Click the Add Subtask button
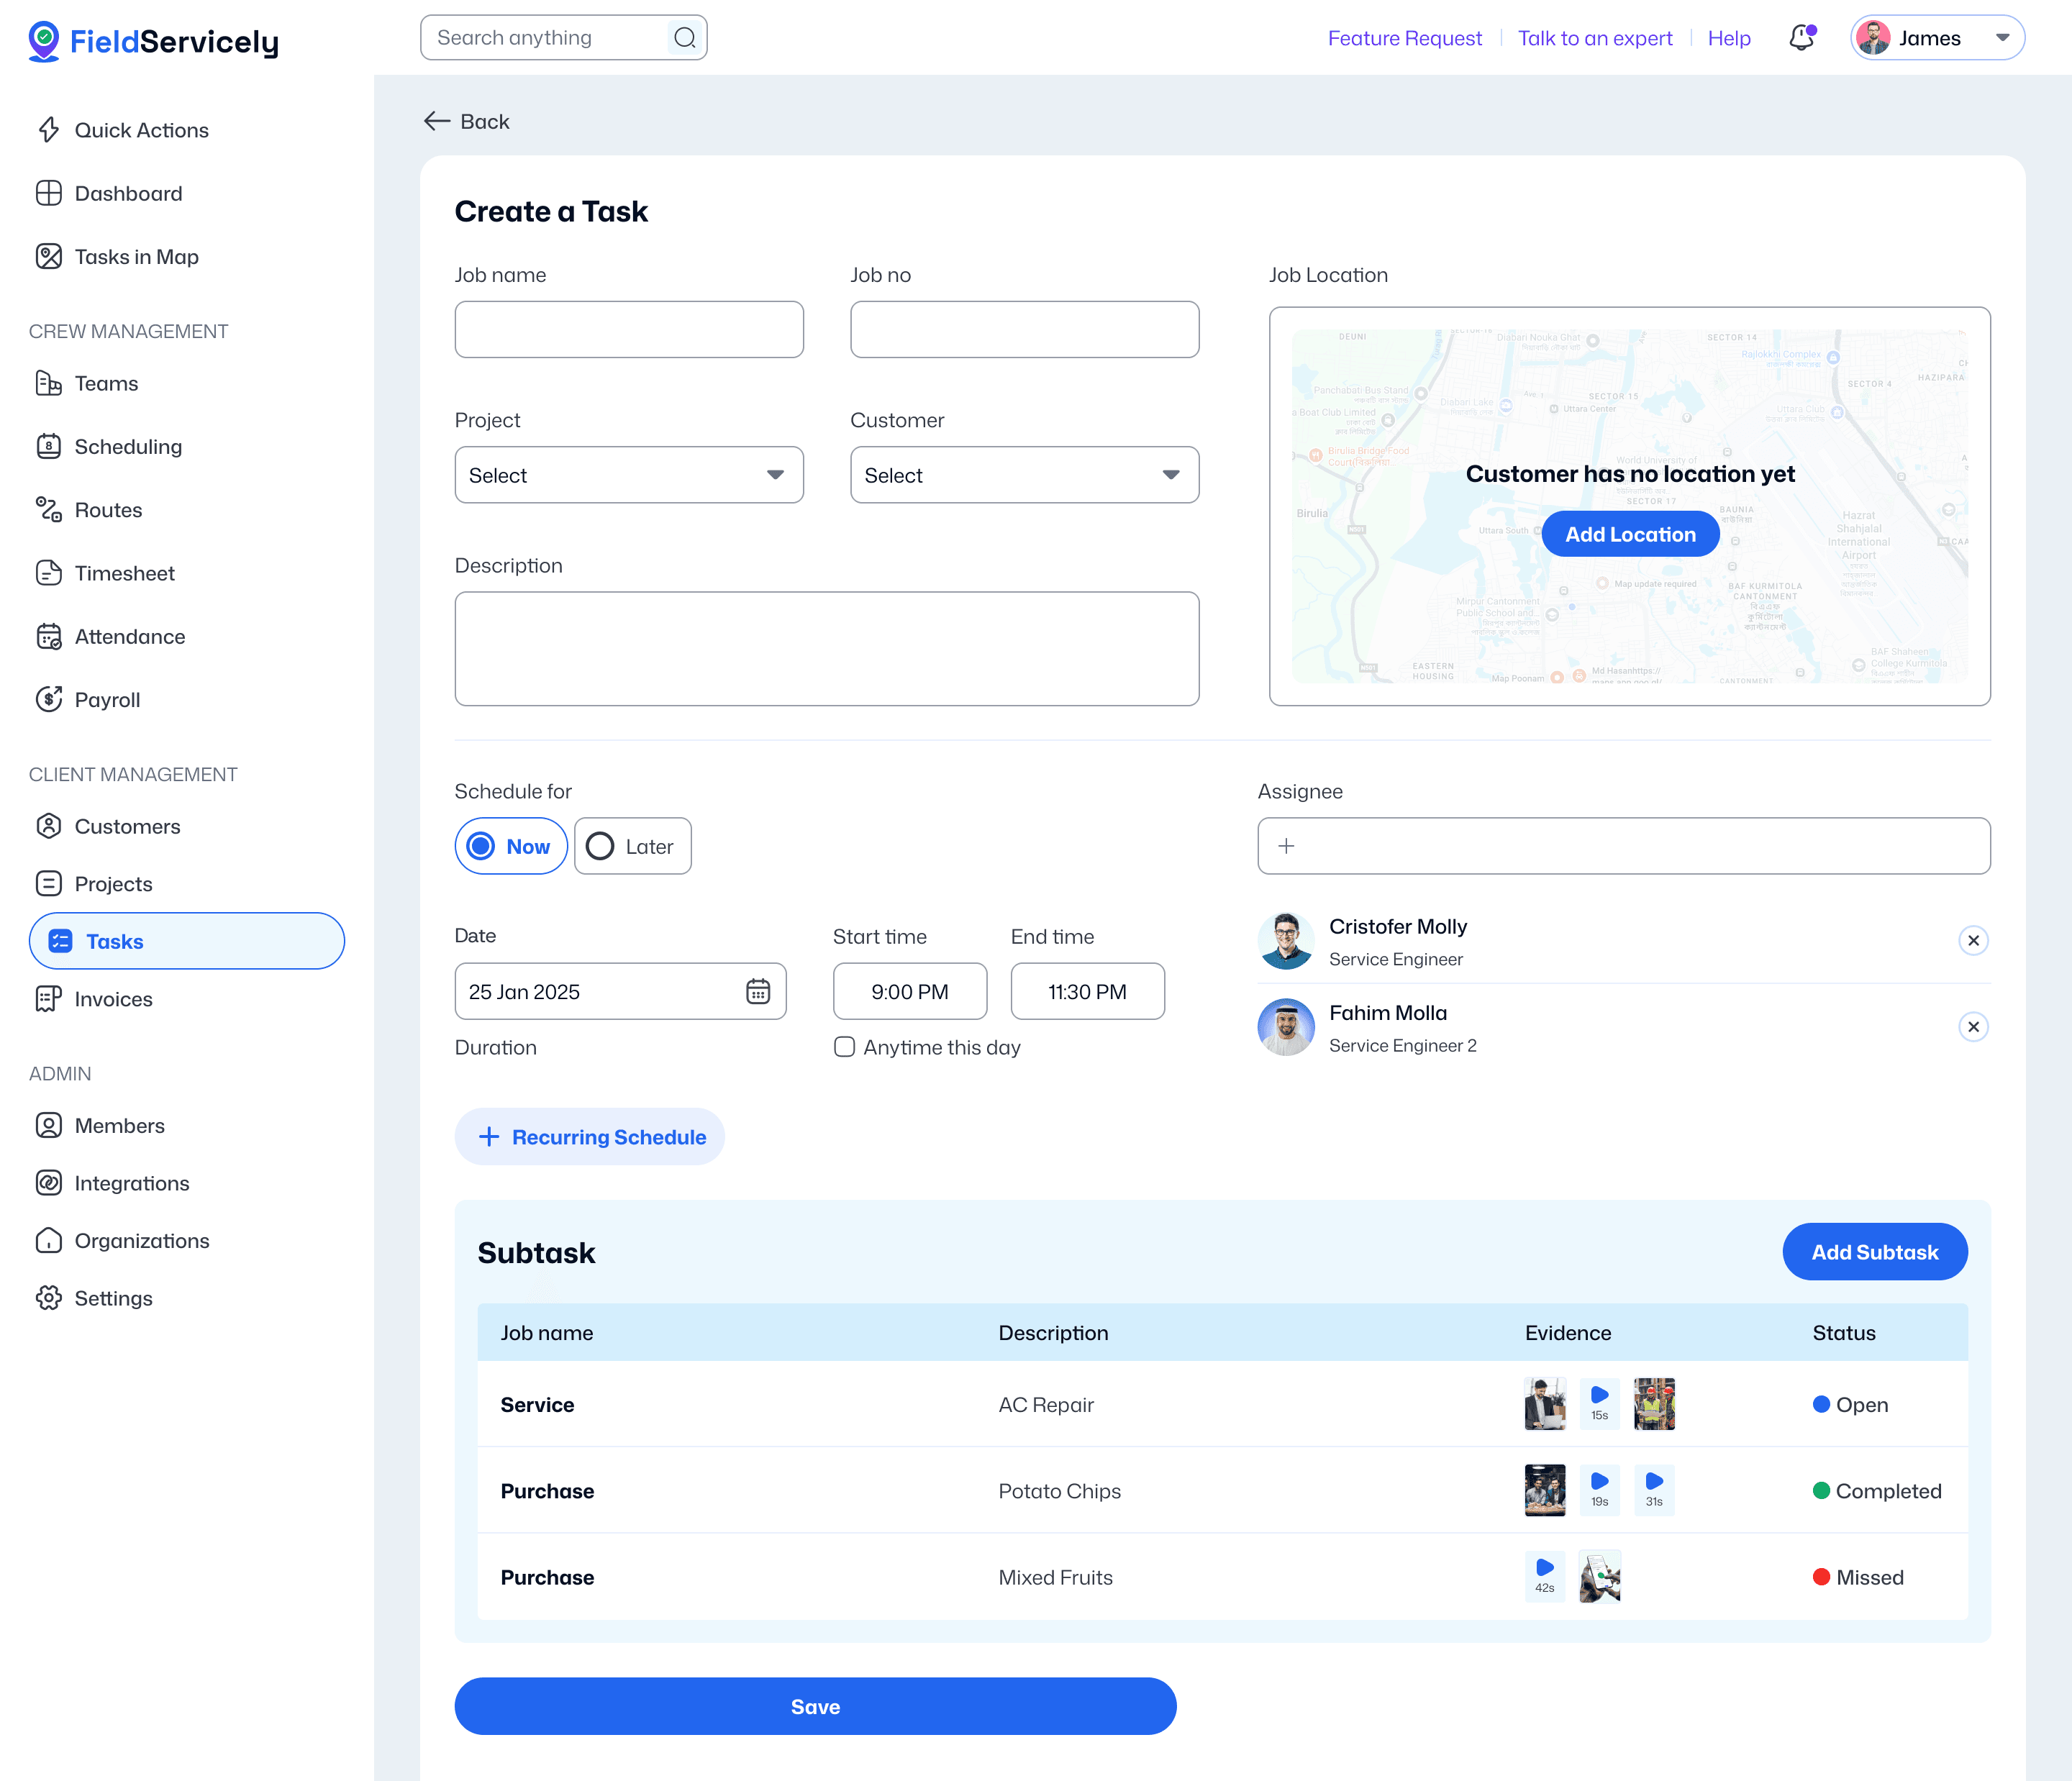This screenshot has width=2072, height=1781. click(x=1874, y=1252)
